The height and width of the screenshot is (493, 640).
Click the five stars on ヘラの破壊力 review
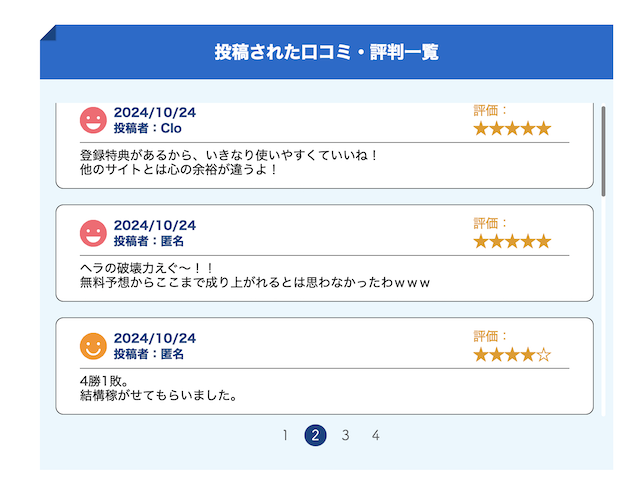(512, 242)
